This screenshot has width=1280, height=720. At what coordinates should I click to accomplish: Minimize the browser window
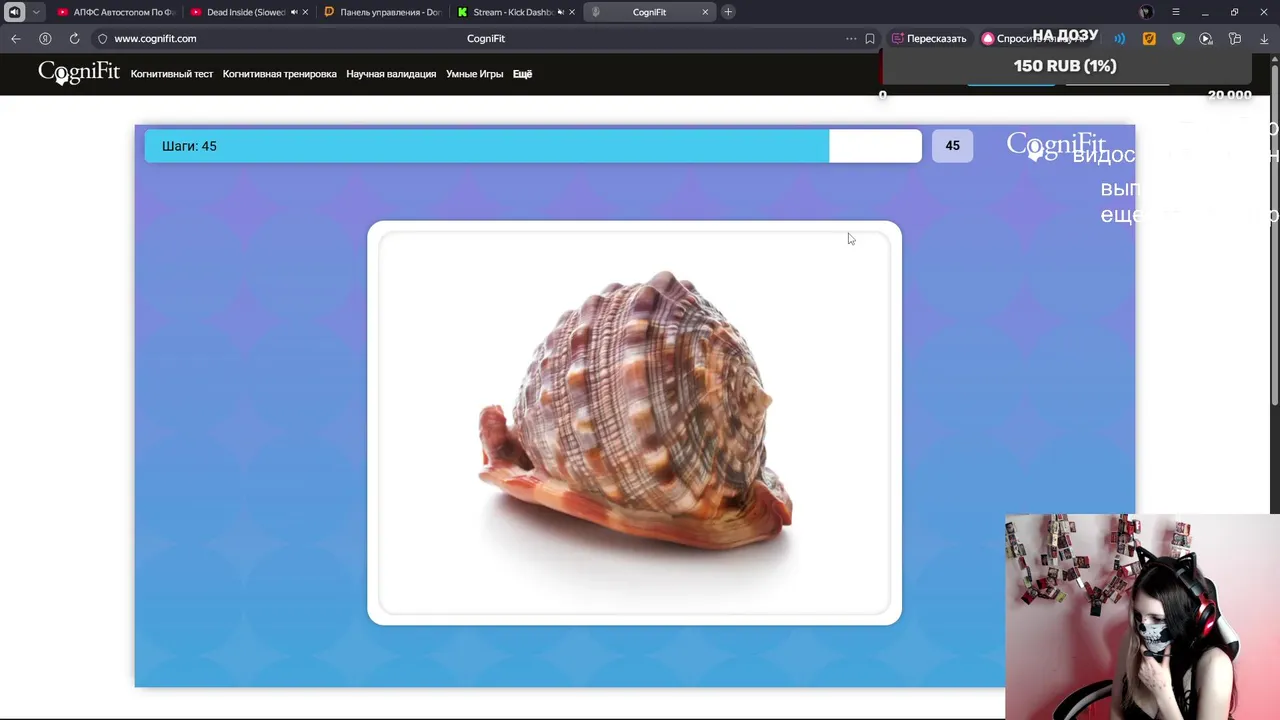[x=1205, y=12]
